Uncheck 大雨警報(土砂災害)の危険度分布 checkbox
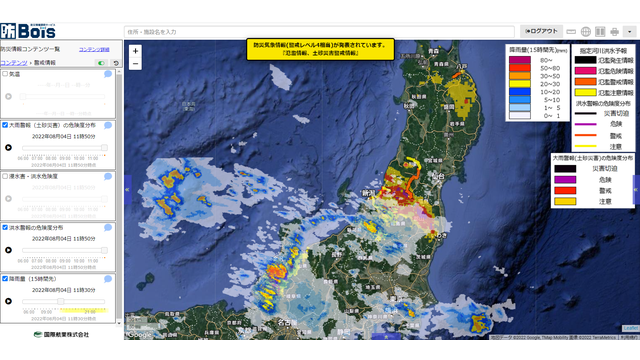The image size is (640, 360). point(5,125)
